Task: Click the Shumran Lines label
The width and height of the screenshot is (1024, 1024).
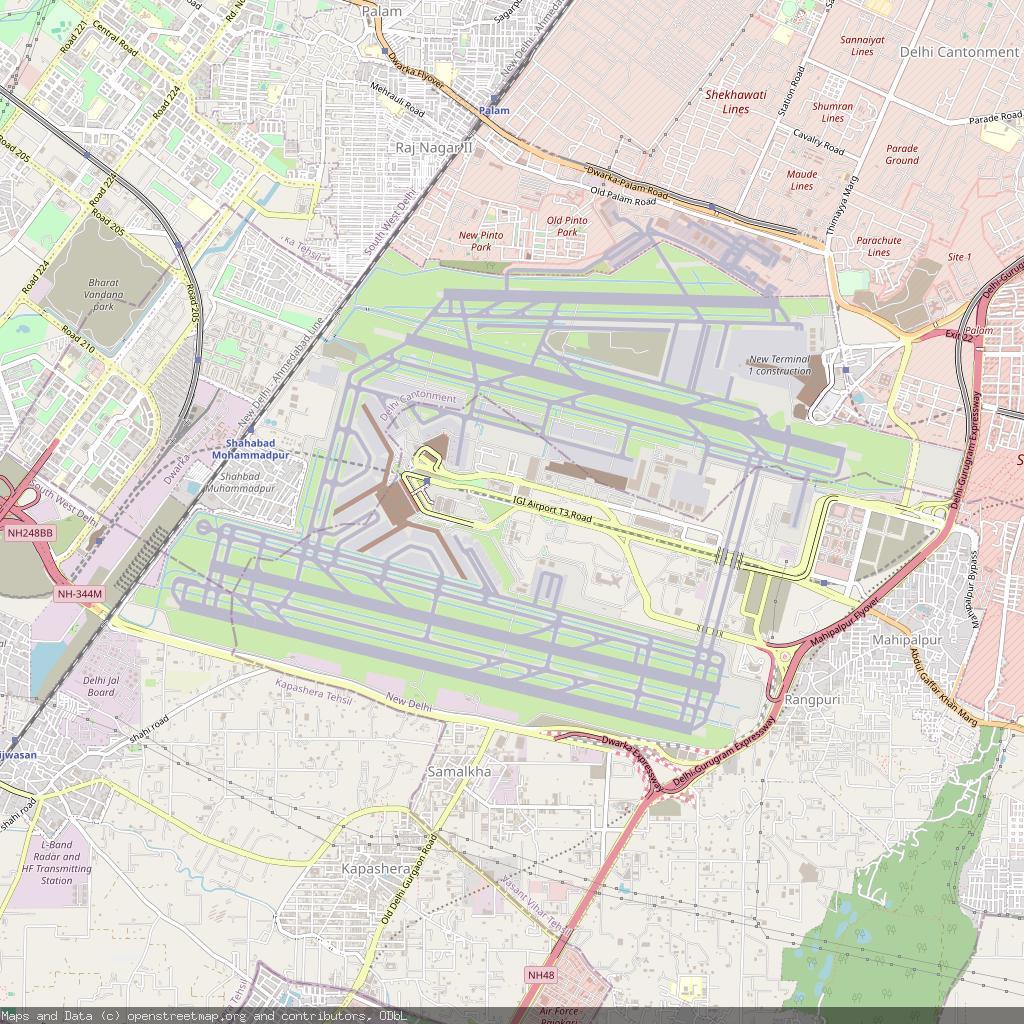Action: 833,112
